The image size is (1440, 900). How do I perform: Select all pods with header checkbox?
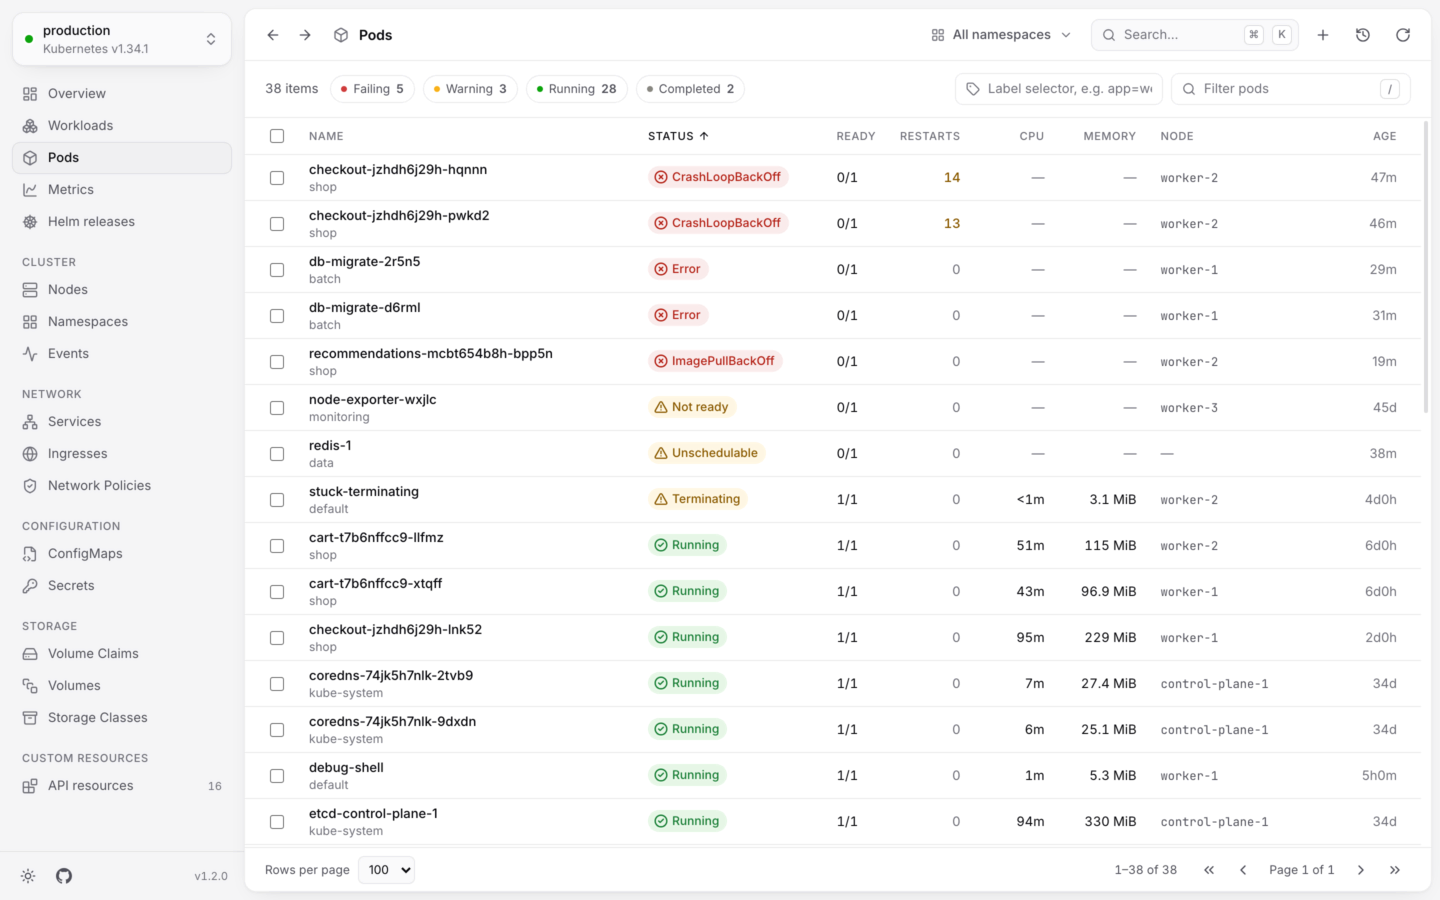[x=277, y=136]
